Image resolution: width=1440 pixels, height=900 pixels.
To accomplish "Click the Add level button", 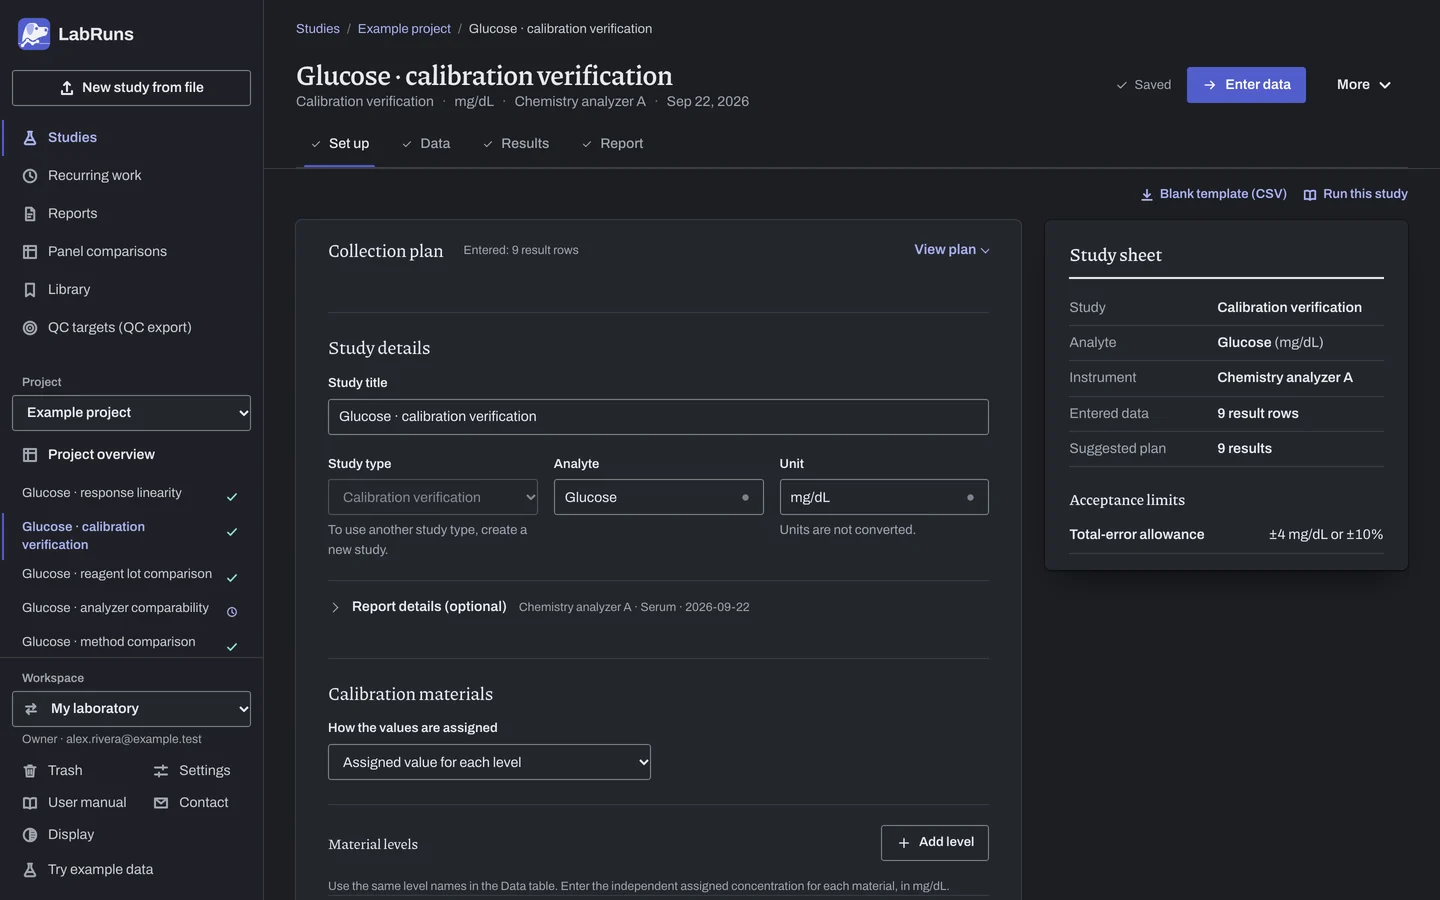I will pos(935,843).
